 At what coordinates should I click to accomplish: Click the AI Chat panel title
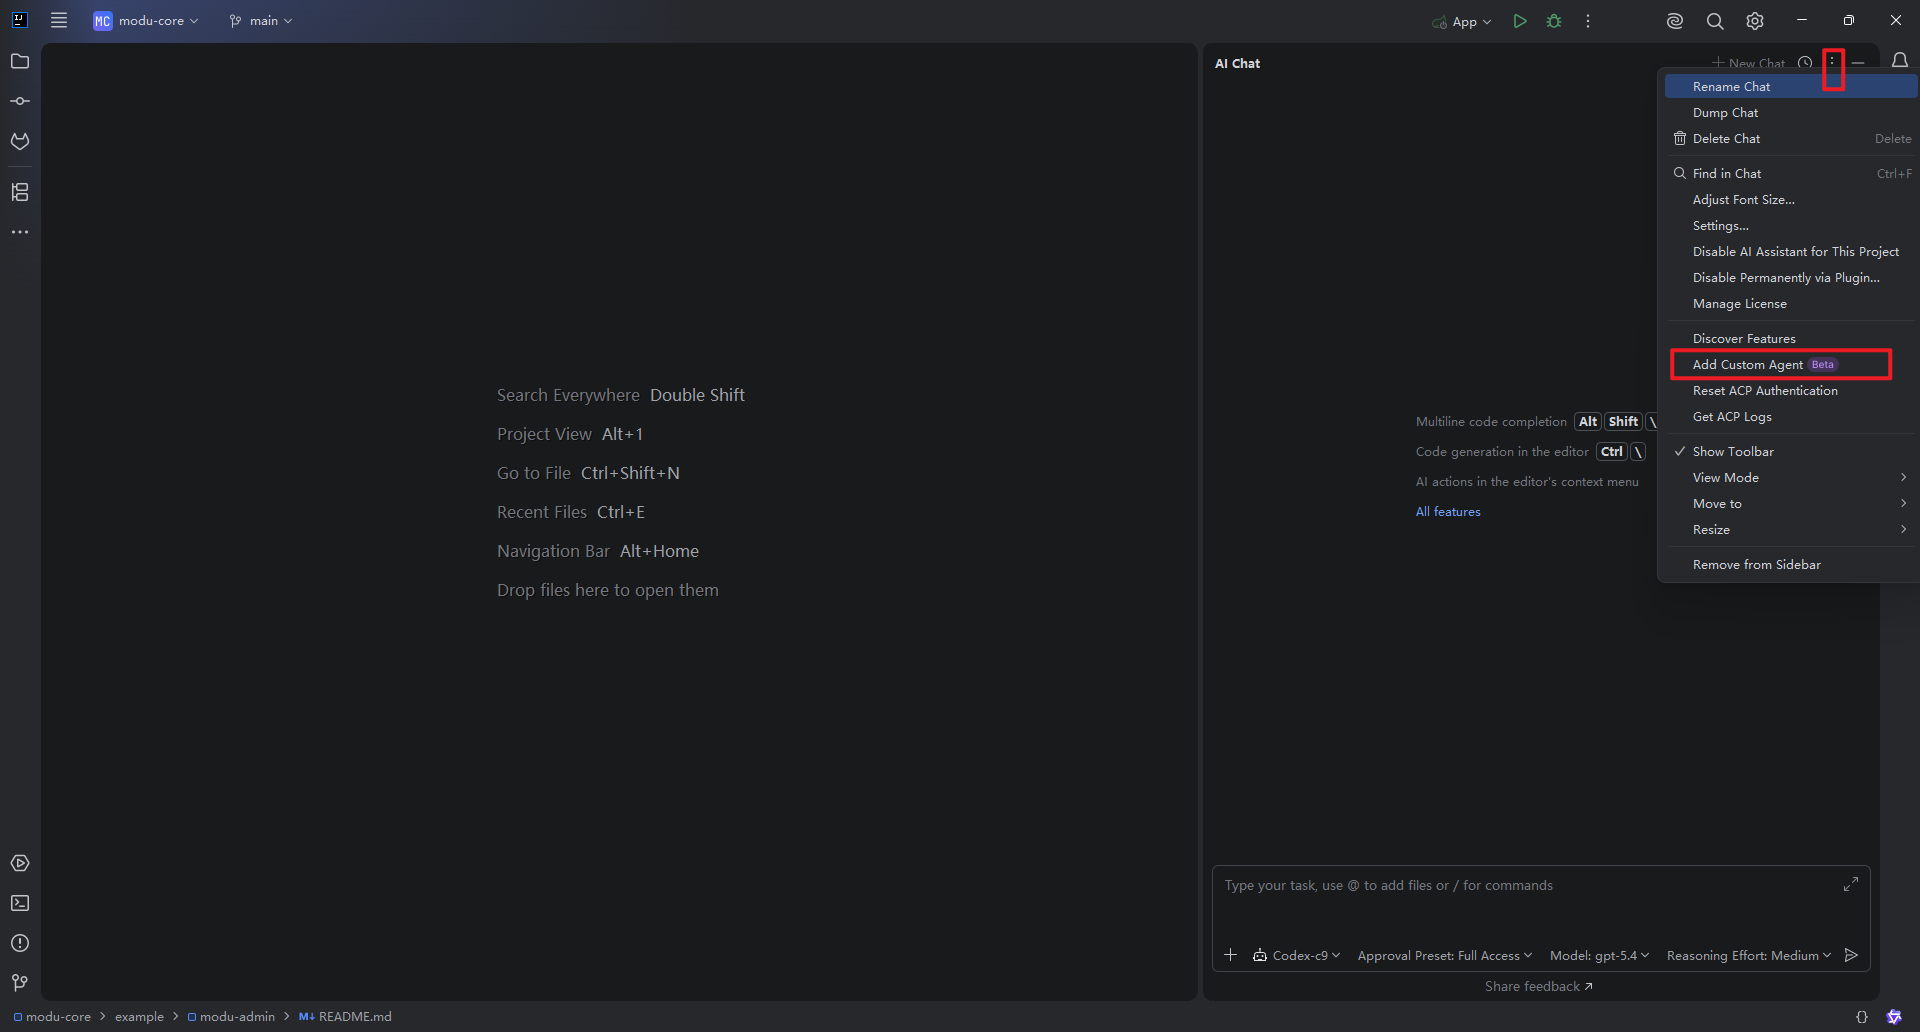(x=1237, y=63)
